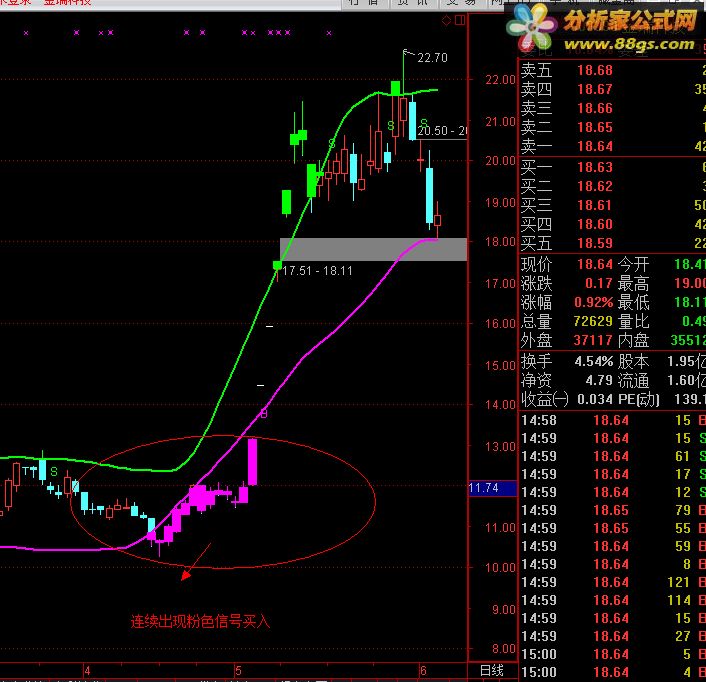
Task: Open the 日线 period selector
Action: (491, 670)
